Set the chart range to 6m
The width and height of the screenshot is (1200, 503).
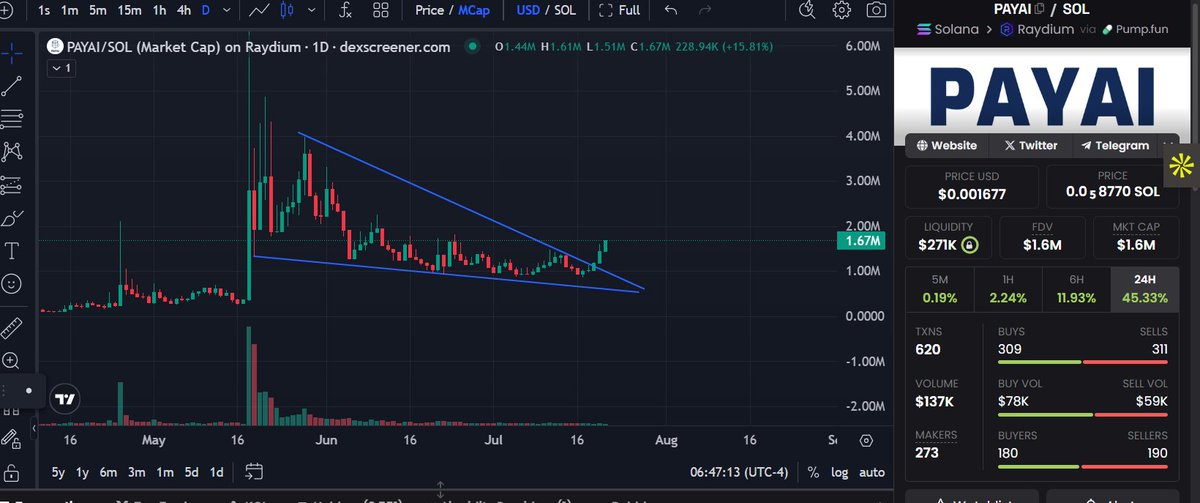pos(108,472)
